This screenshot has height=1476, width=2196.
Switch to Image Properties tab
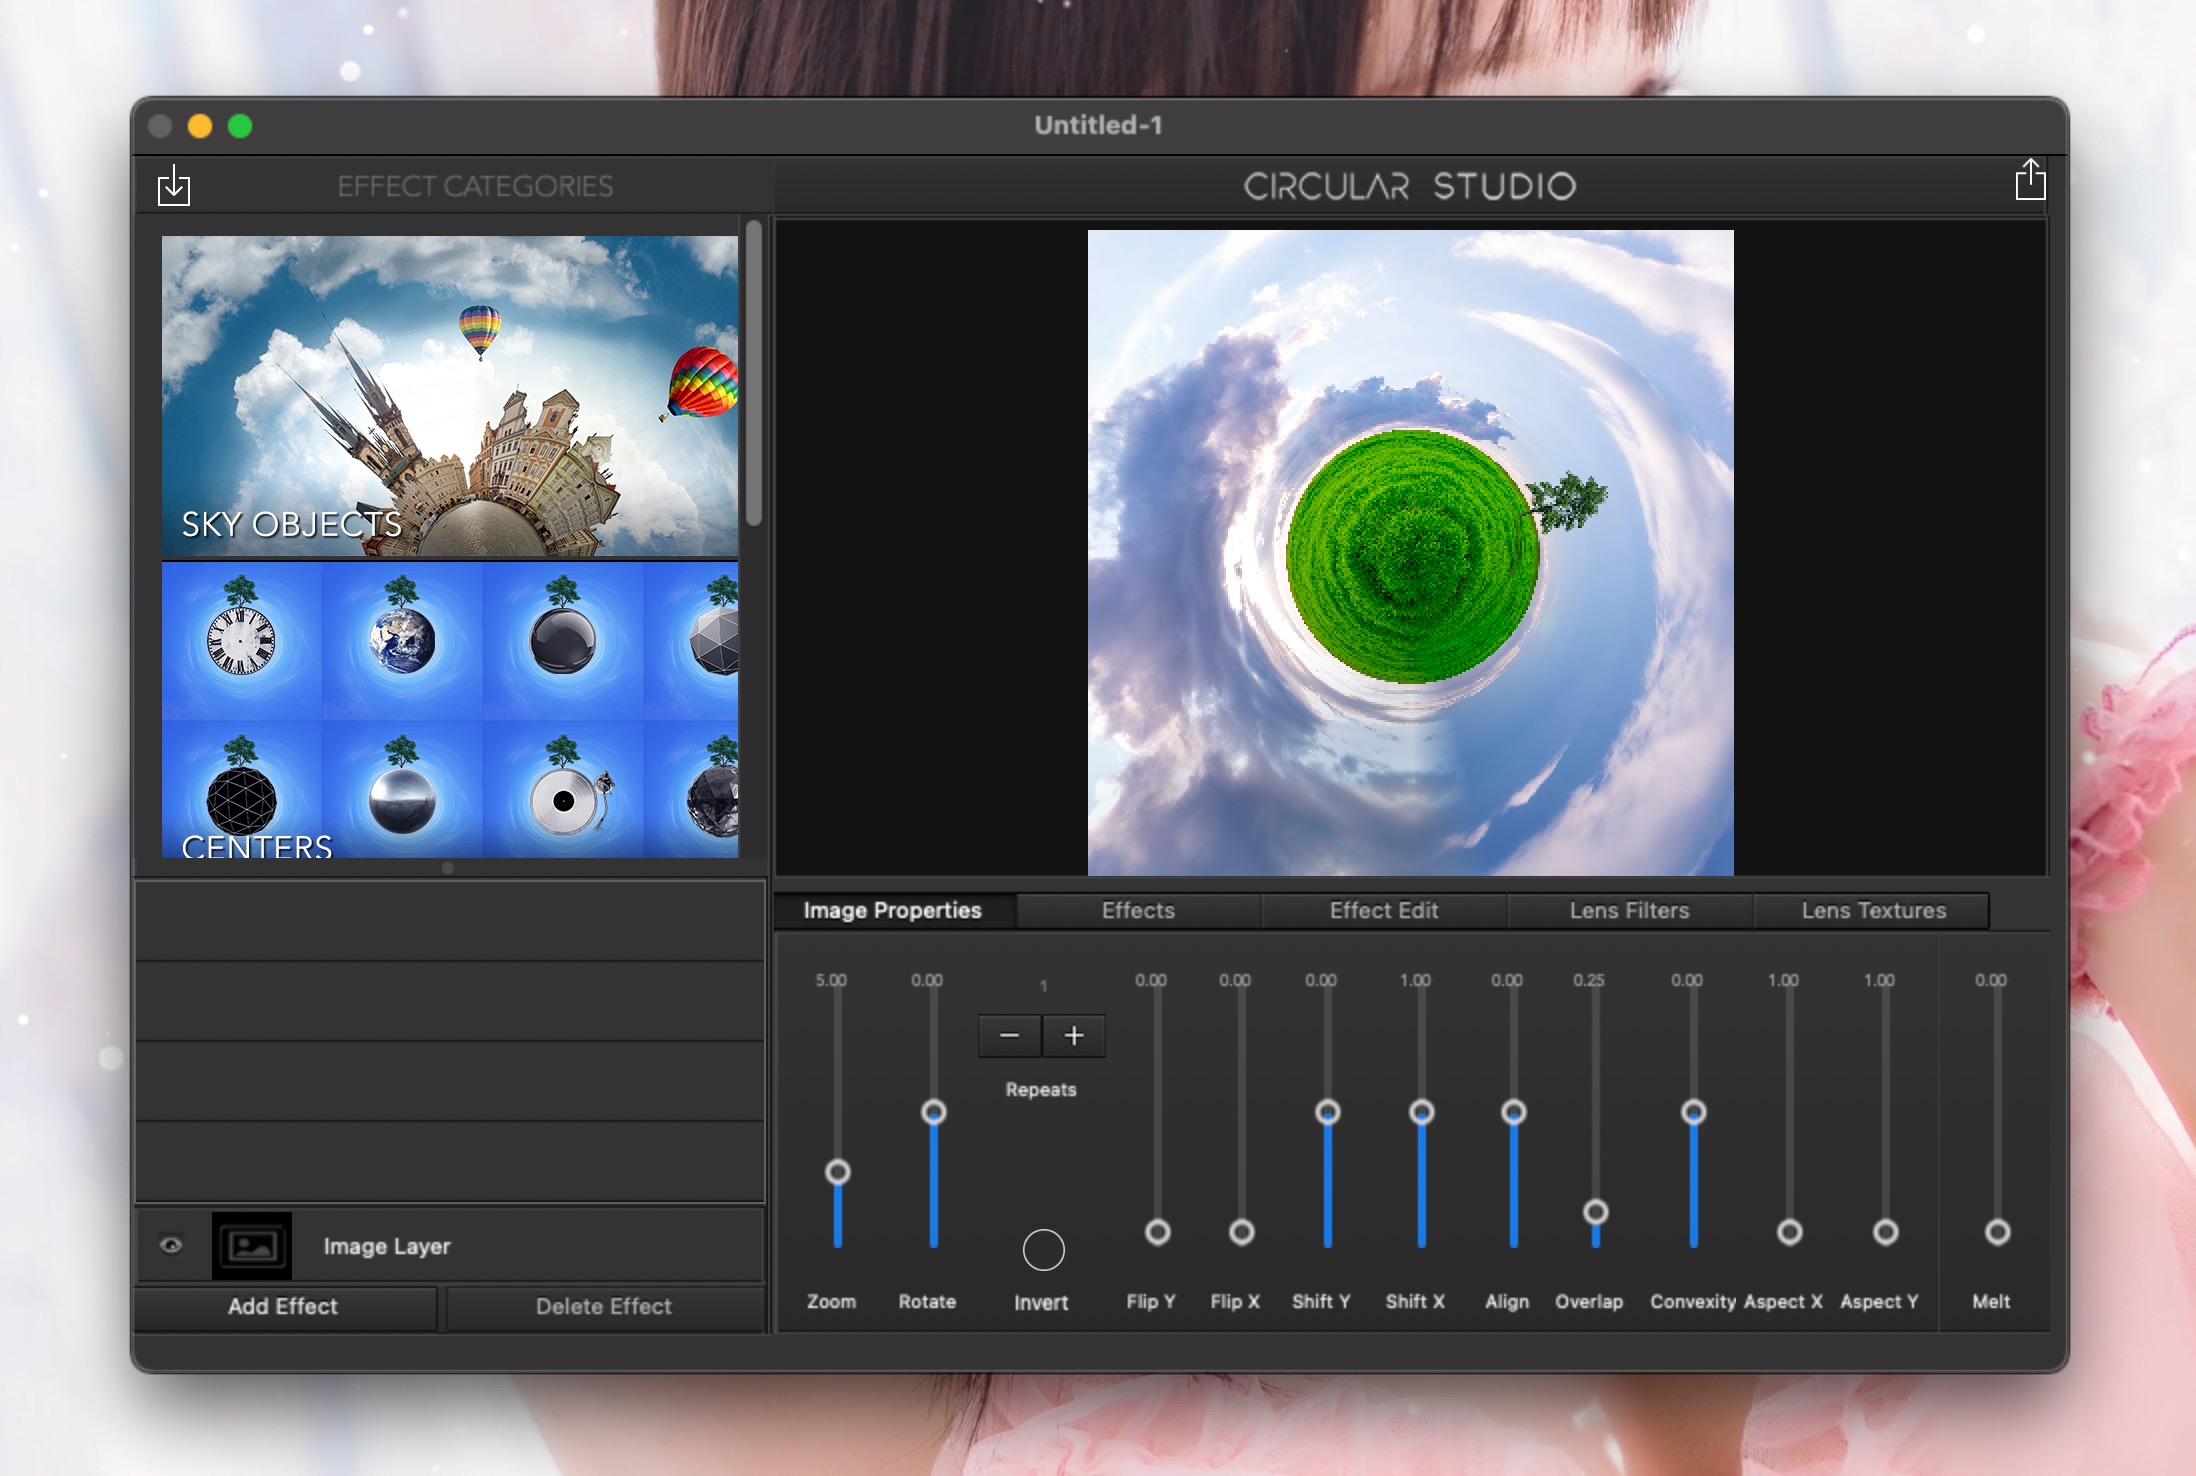click(x=893, y=910)
